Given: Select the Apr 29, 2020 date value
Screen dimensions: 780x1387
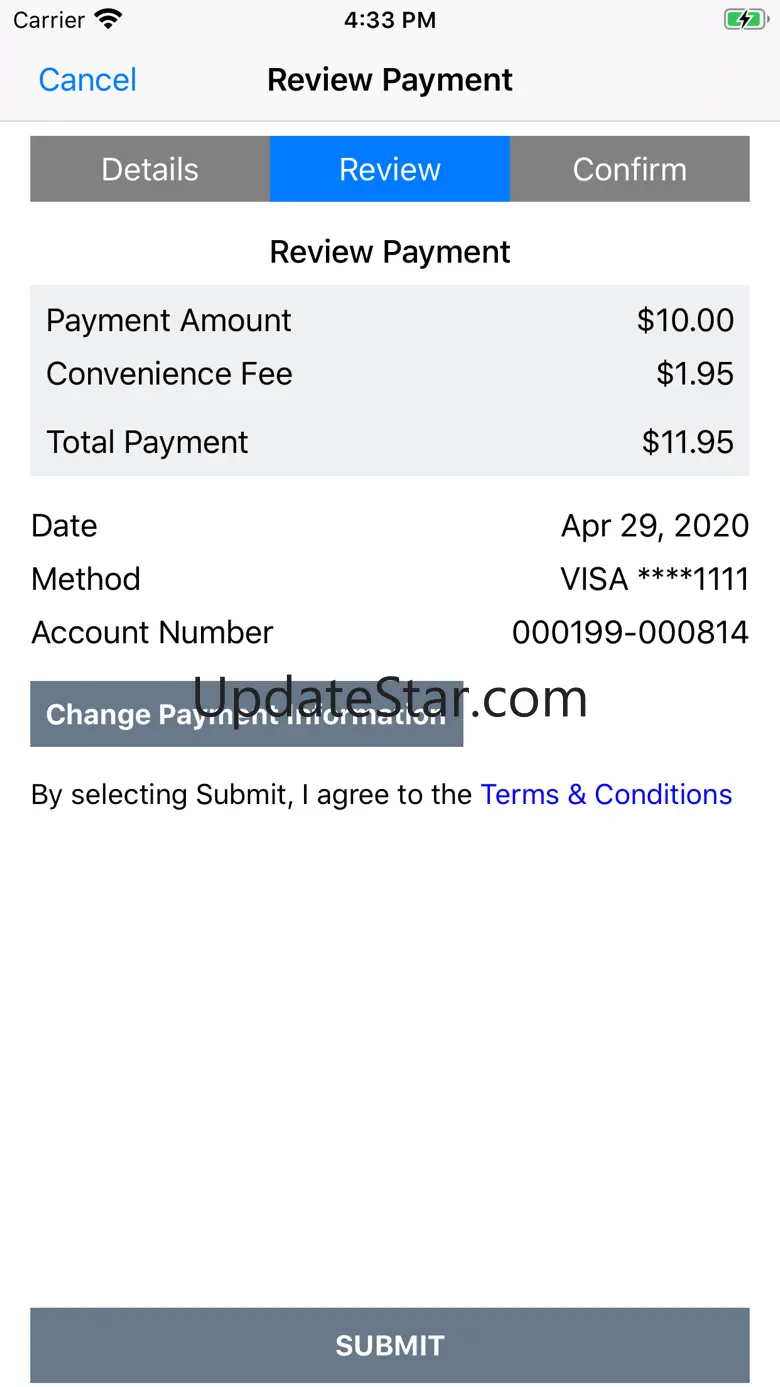Looking at the screenshot, I should [655, 526].
